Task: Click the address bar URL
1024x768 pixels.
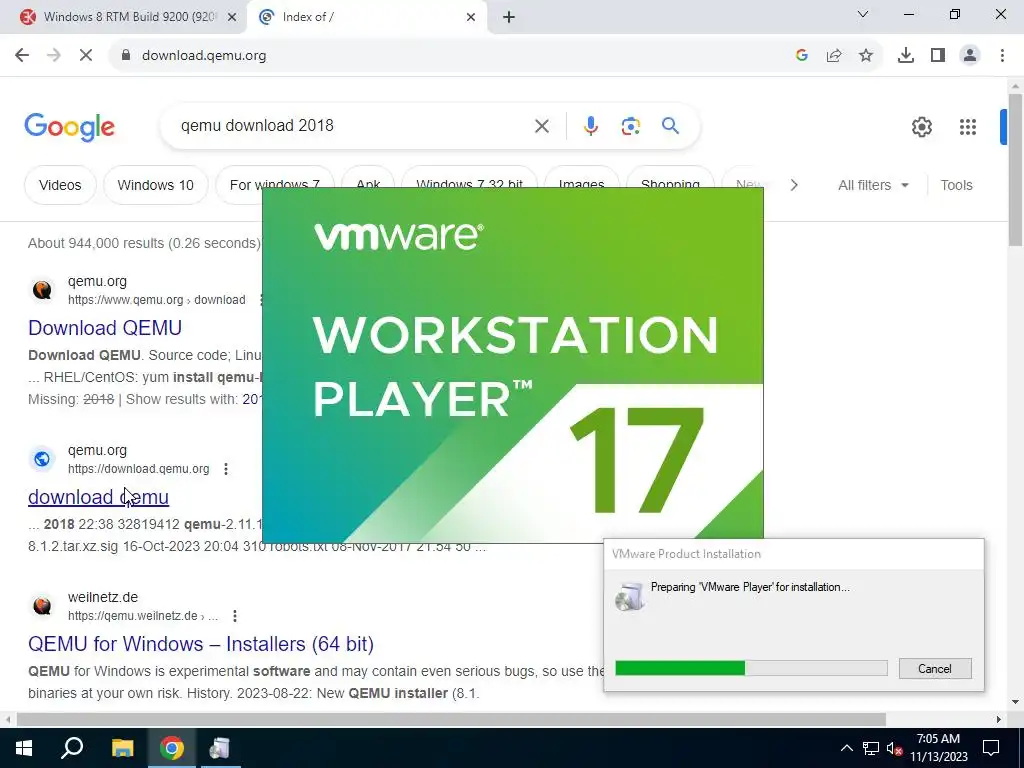Action: coord(204,56)
